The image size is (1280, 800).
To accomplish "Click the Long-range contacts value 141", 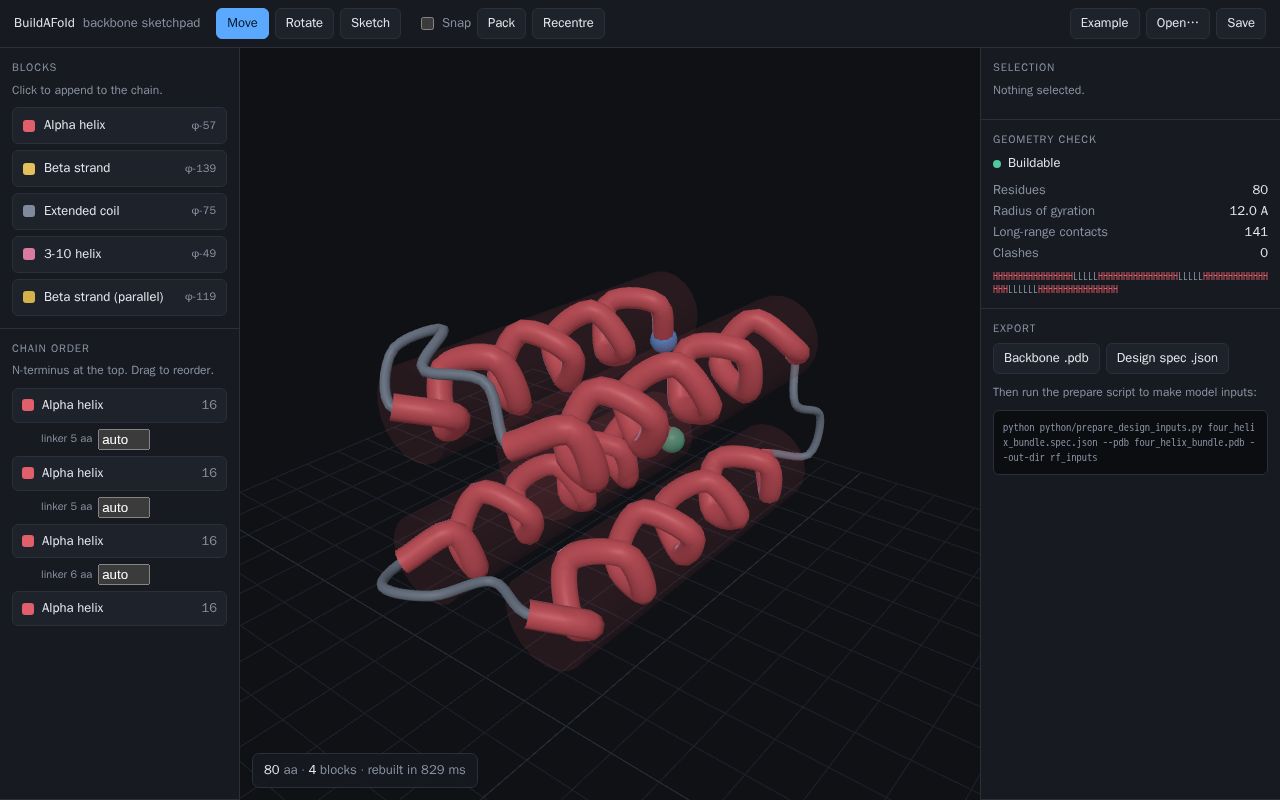I will tap(1256, 232).
